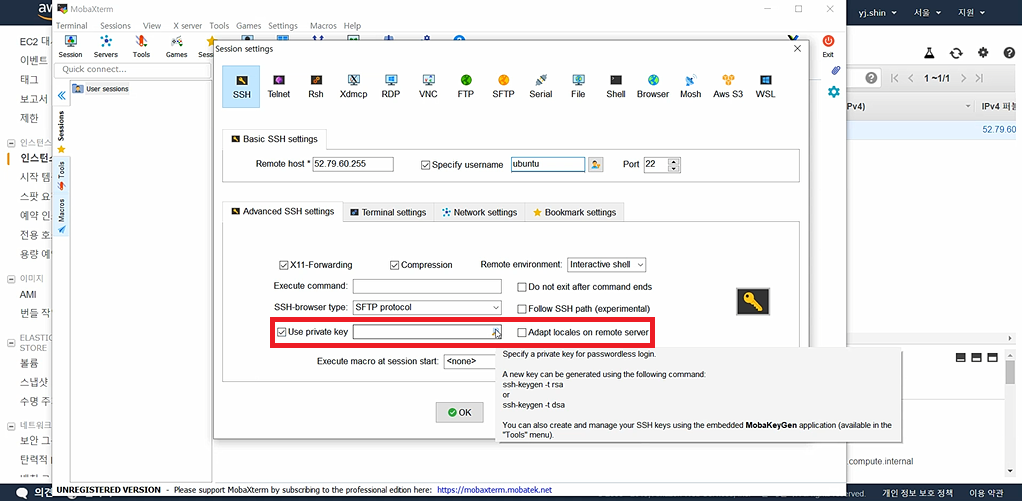Viewport: 1022px width, 501px height.
Task: Select the SSH session type
Action: 241,86
